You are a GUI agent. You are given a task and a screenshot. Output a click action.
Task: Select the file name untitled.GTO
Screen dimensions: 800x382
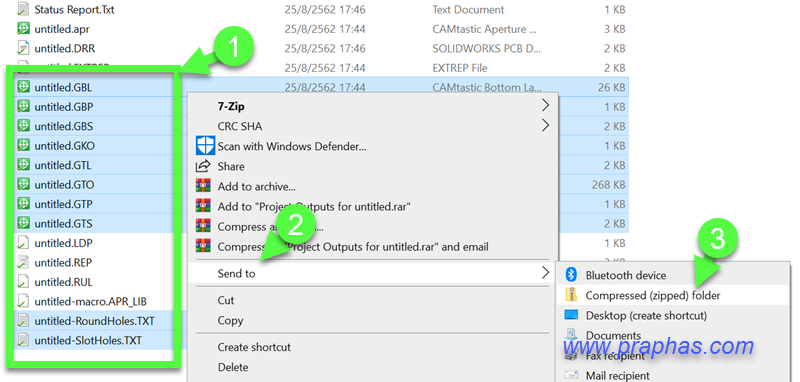(x=64, y=185)
